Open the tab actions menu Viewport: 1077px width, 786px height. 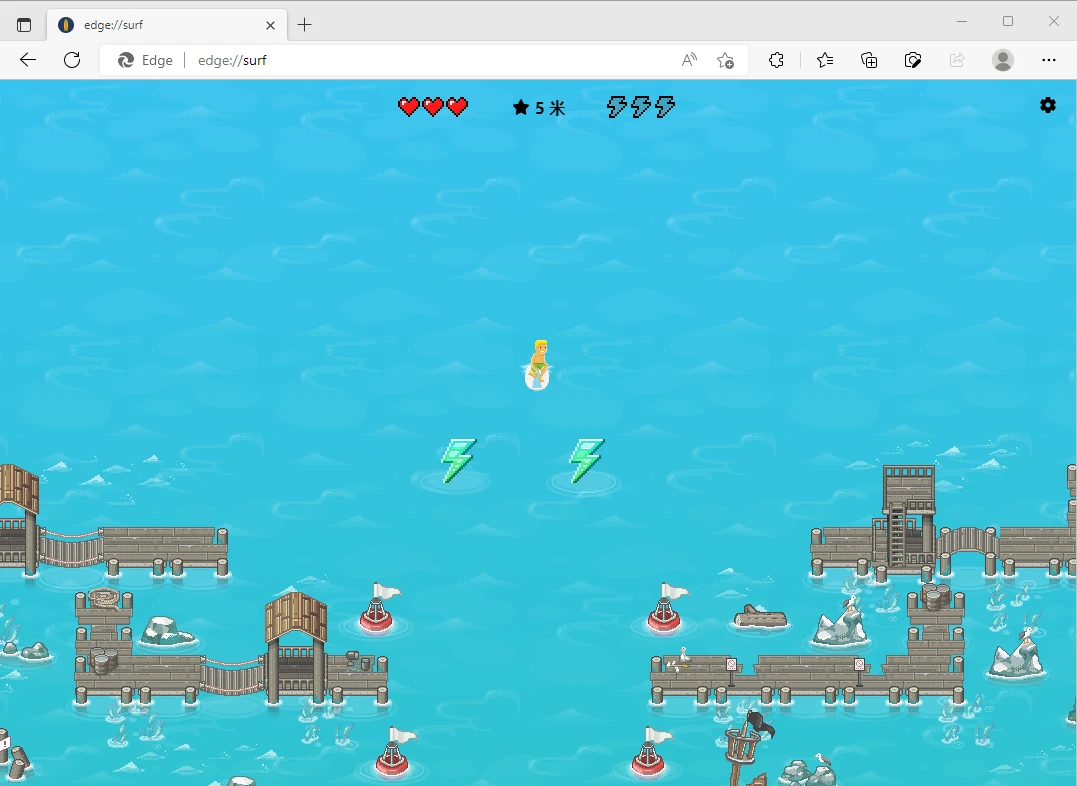(24, 25)
